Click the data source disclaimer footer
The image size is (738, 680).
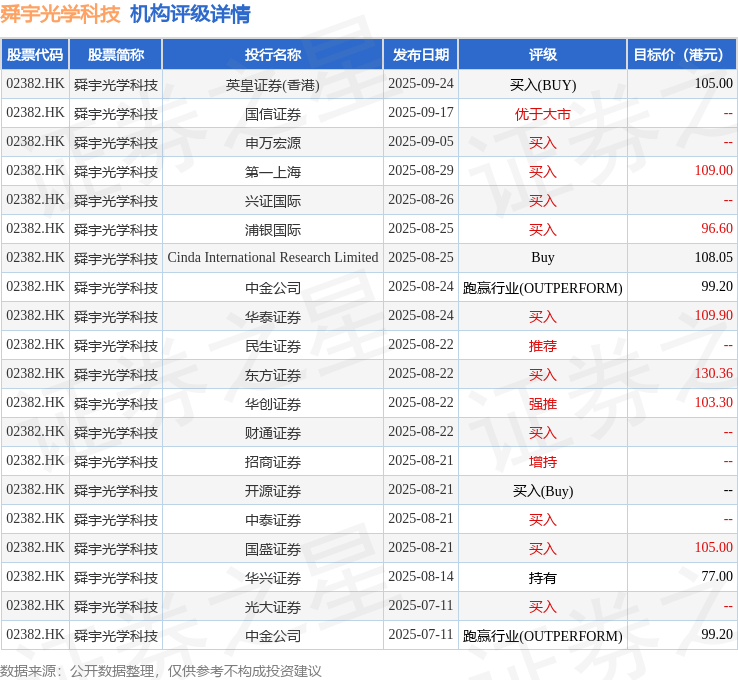click(x=160, y=671)
